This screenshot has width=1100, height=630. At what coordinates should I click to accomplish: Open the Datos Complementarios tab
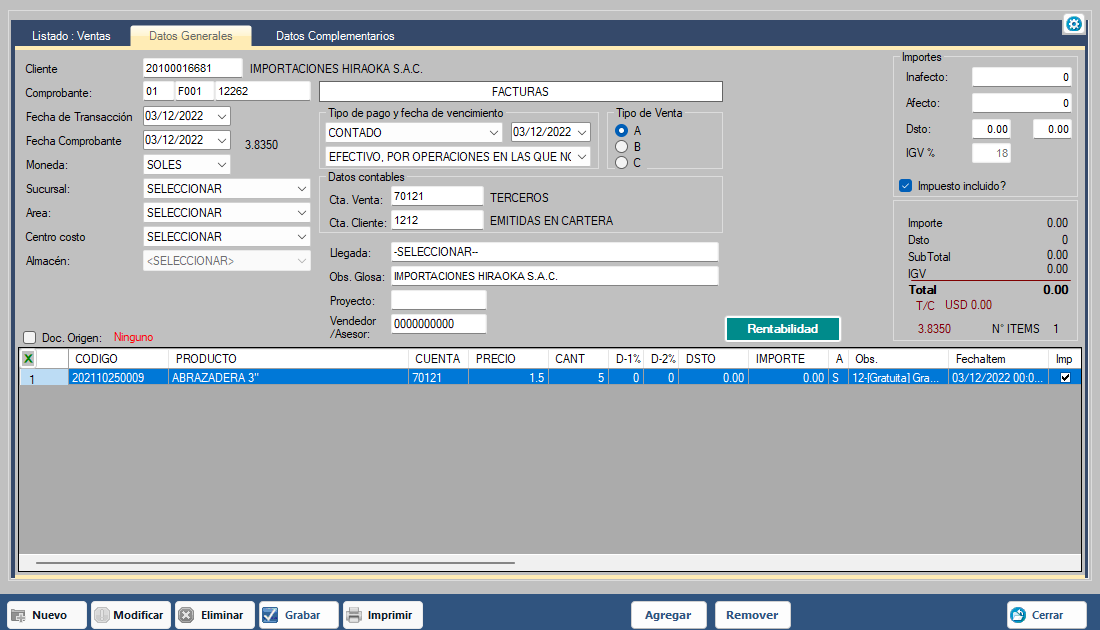[335, 36]
